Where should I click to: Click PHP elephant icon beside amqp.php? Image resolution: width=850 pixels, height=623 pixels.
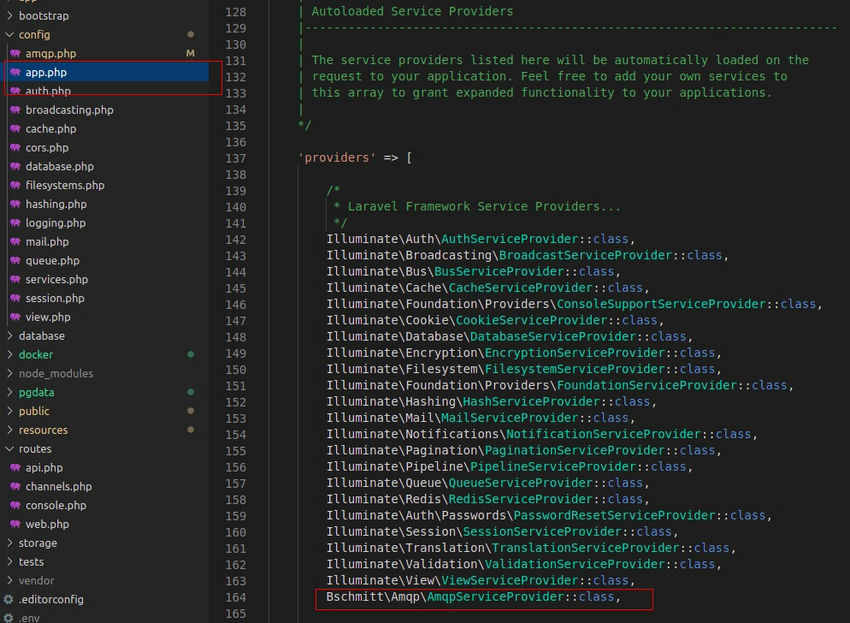pos(15,53)
